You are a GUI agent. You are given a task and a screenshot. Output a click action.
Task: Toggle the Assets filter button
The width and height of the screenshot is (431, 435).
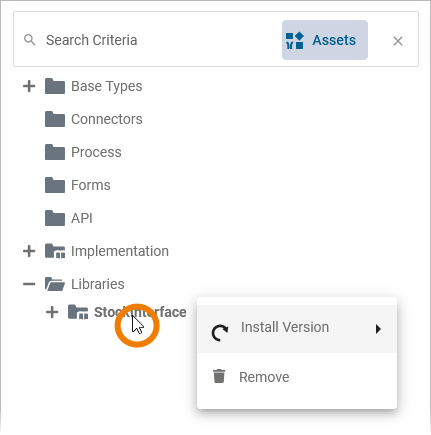pyautogui.click(x=325, y=40)
